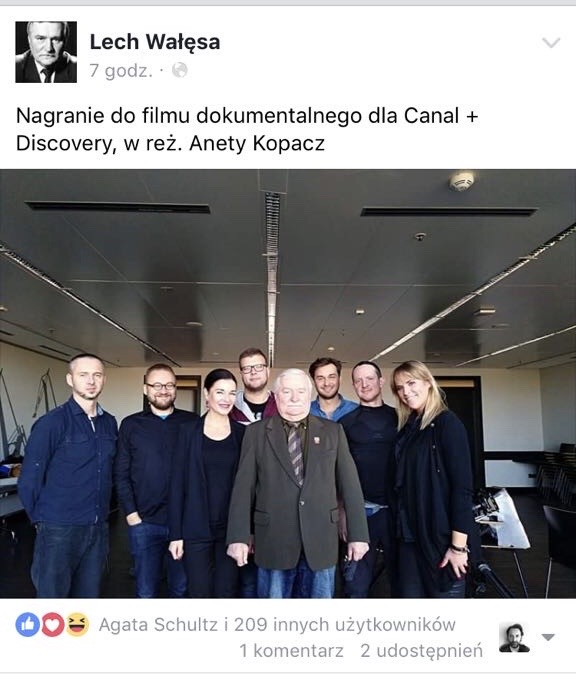Expand the post options chevron
The image size is (576, 674).
pyautogui.click(x=551, y=43)
